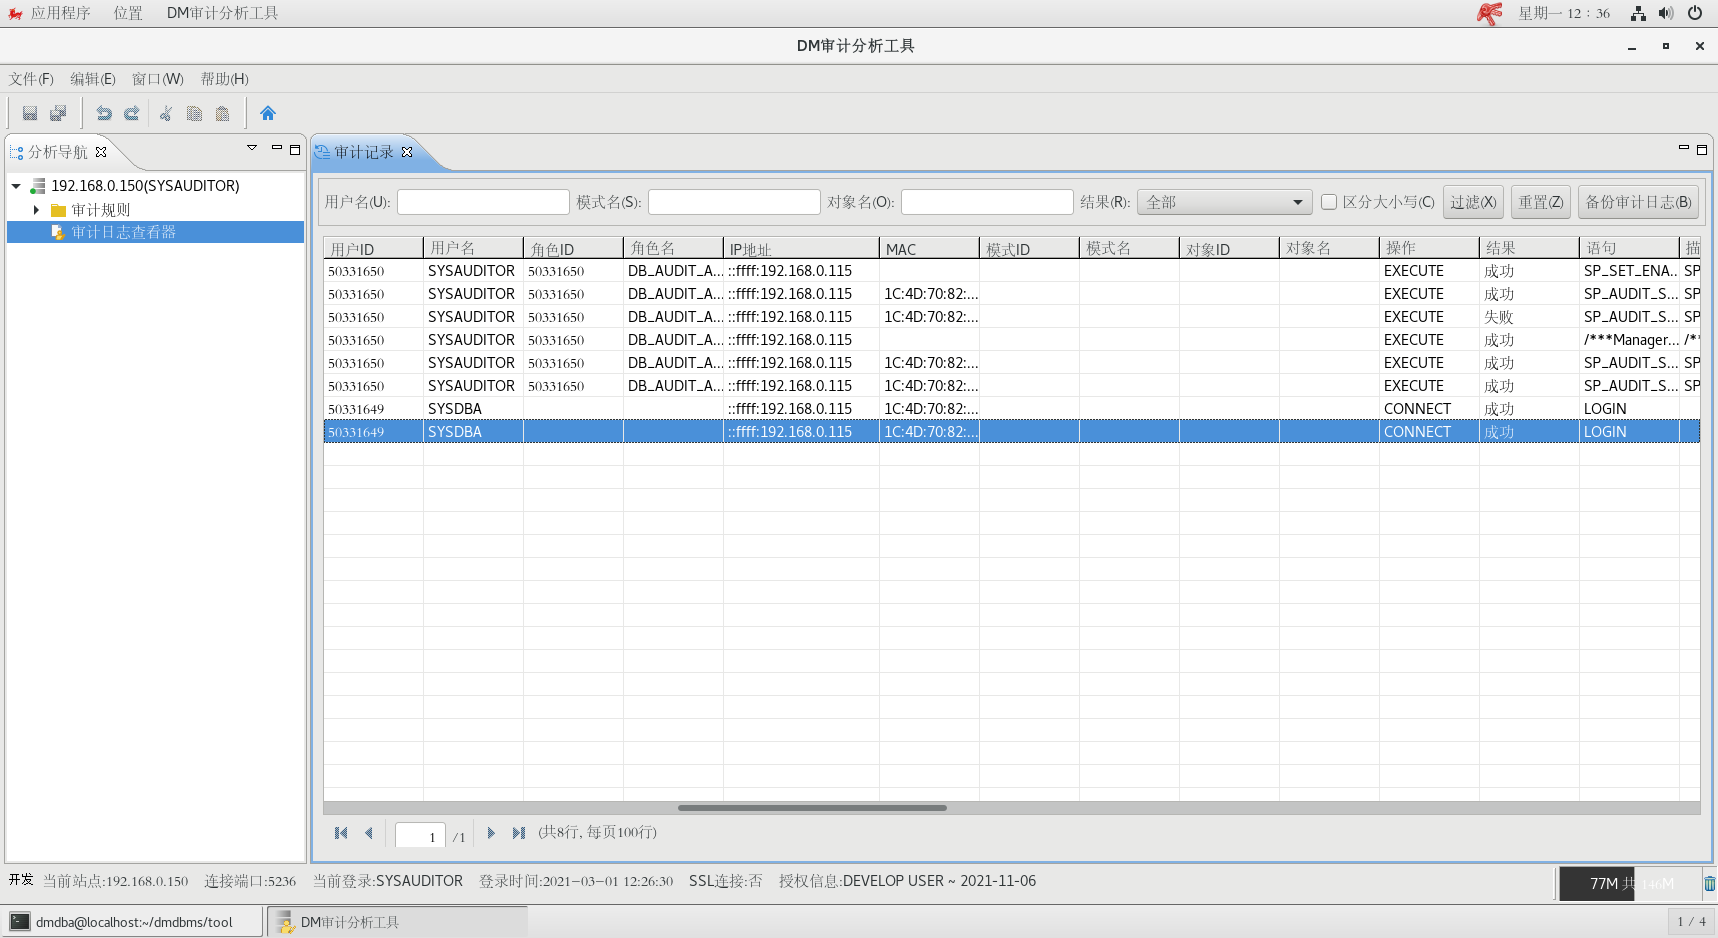Close the 分析导航 navigation tab

tap(101, 152)
